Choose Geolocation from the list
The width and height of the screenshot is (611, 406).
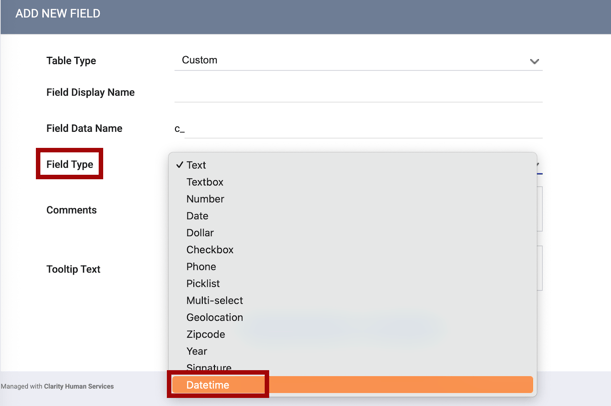click(x=214, y=318)
